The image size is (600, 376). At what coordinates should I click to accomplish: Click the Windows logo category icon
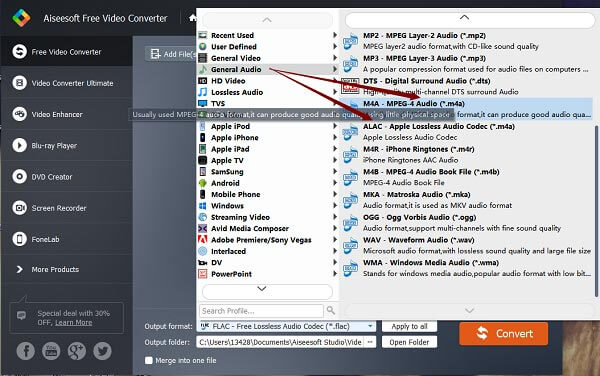(203, 206)
